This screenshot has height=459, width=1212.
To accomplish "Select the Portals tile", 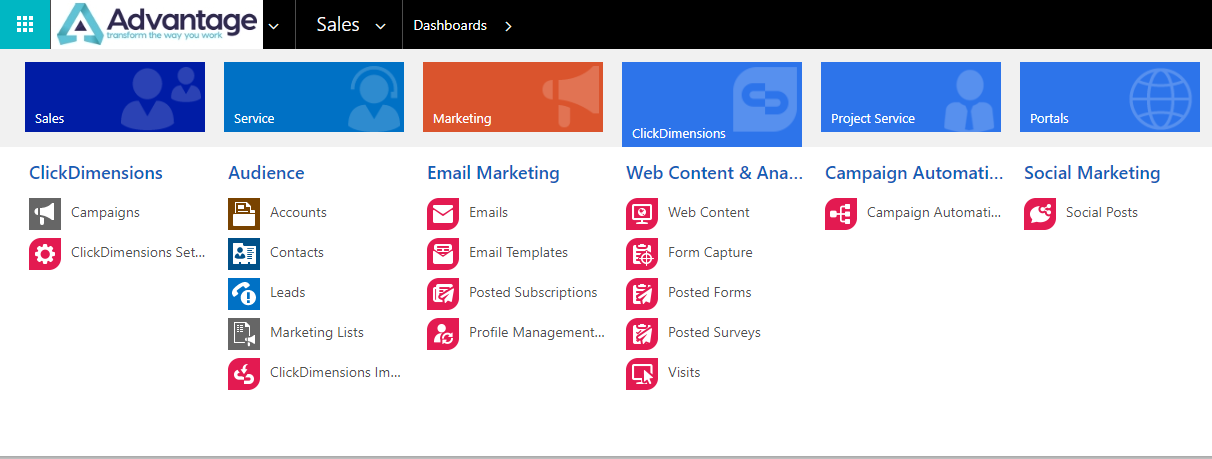I will pyautogui.click(x=1110, y=97).
